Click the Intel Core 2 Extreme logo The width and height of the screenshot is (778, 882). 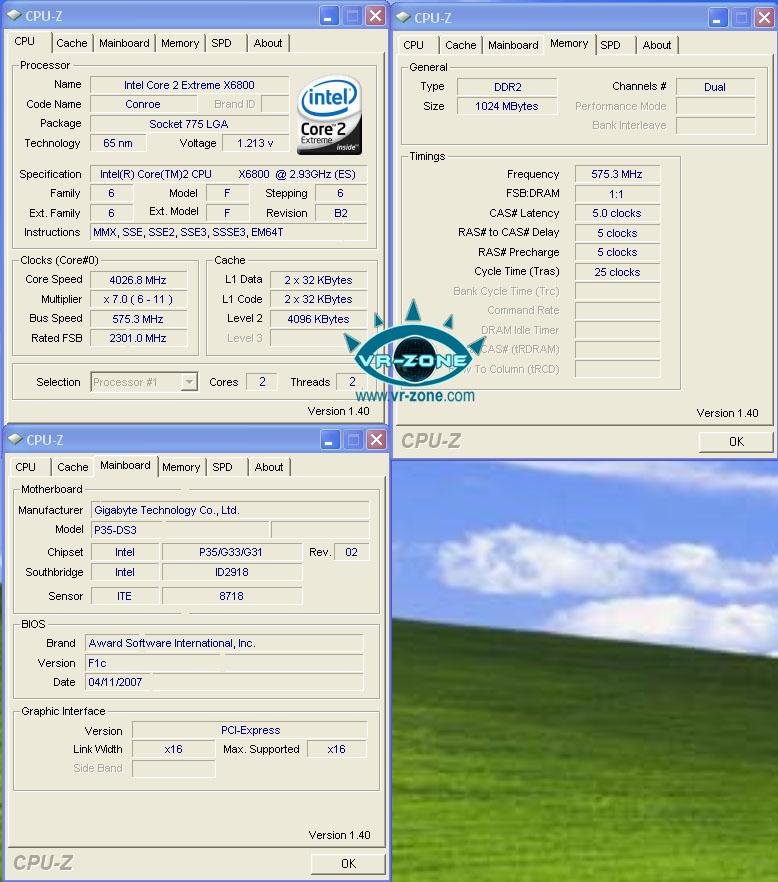coord(329,115)
